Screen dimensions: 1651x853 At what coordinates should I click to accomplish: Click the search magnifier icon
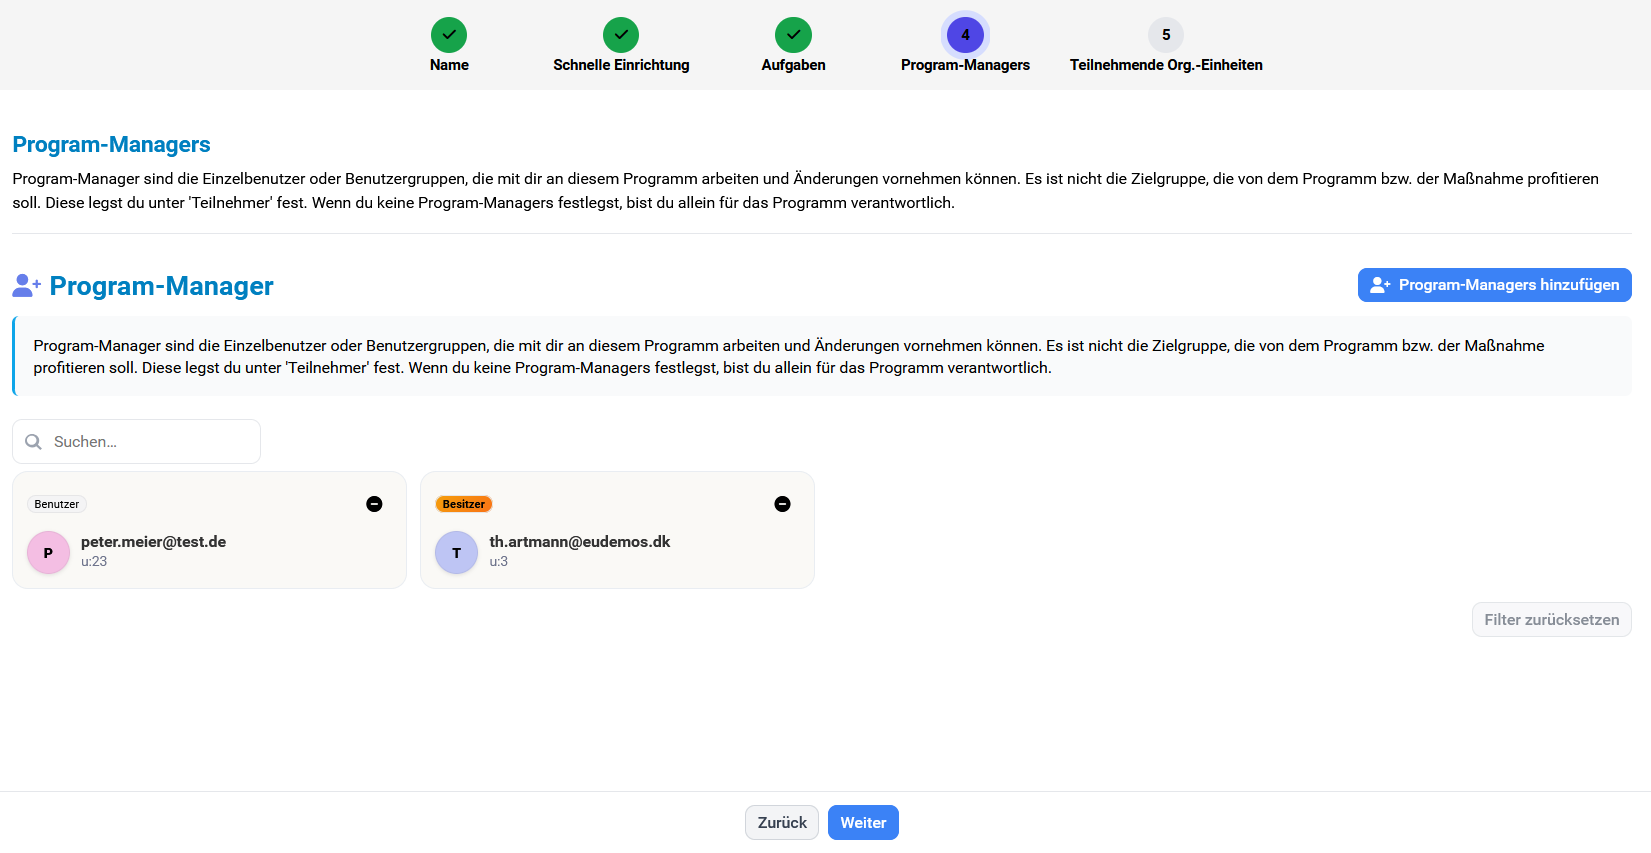pyautogui.click(x=33, y=442)
